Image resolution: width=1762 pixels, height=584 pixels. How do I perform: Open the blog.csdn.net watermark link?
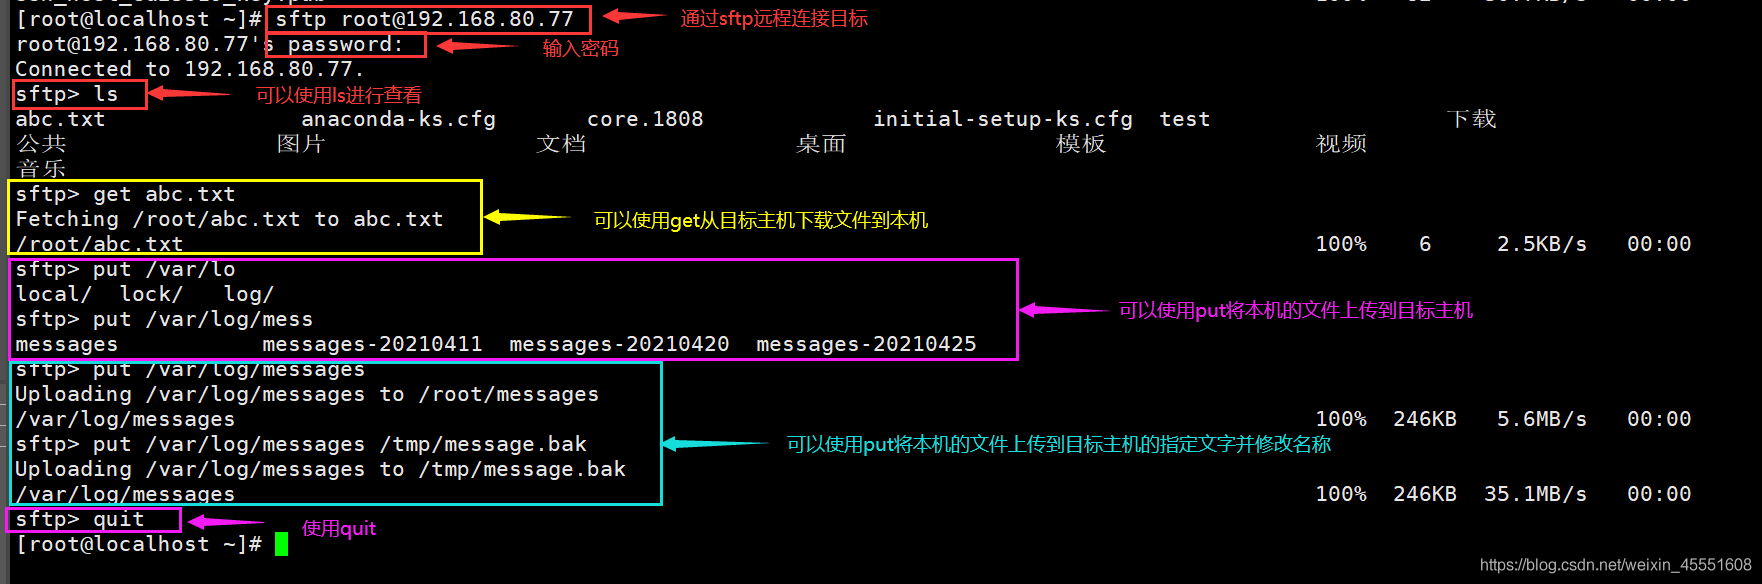[x=1615, y=565]
